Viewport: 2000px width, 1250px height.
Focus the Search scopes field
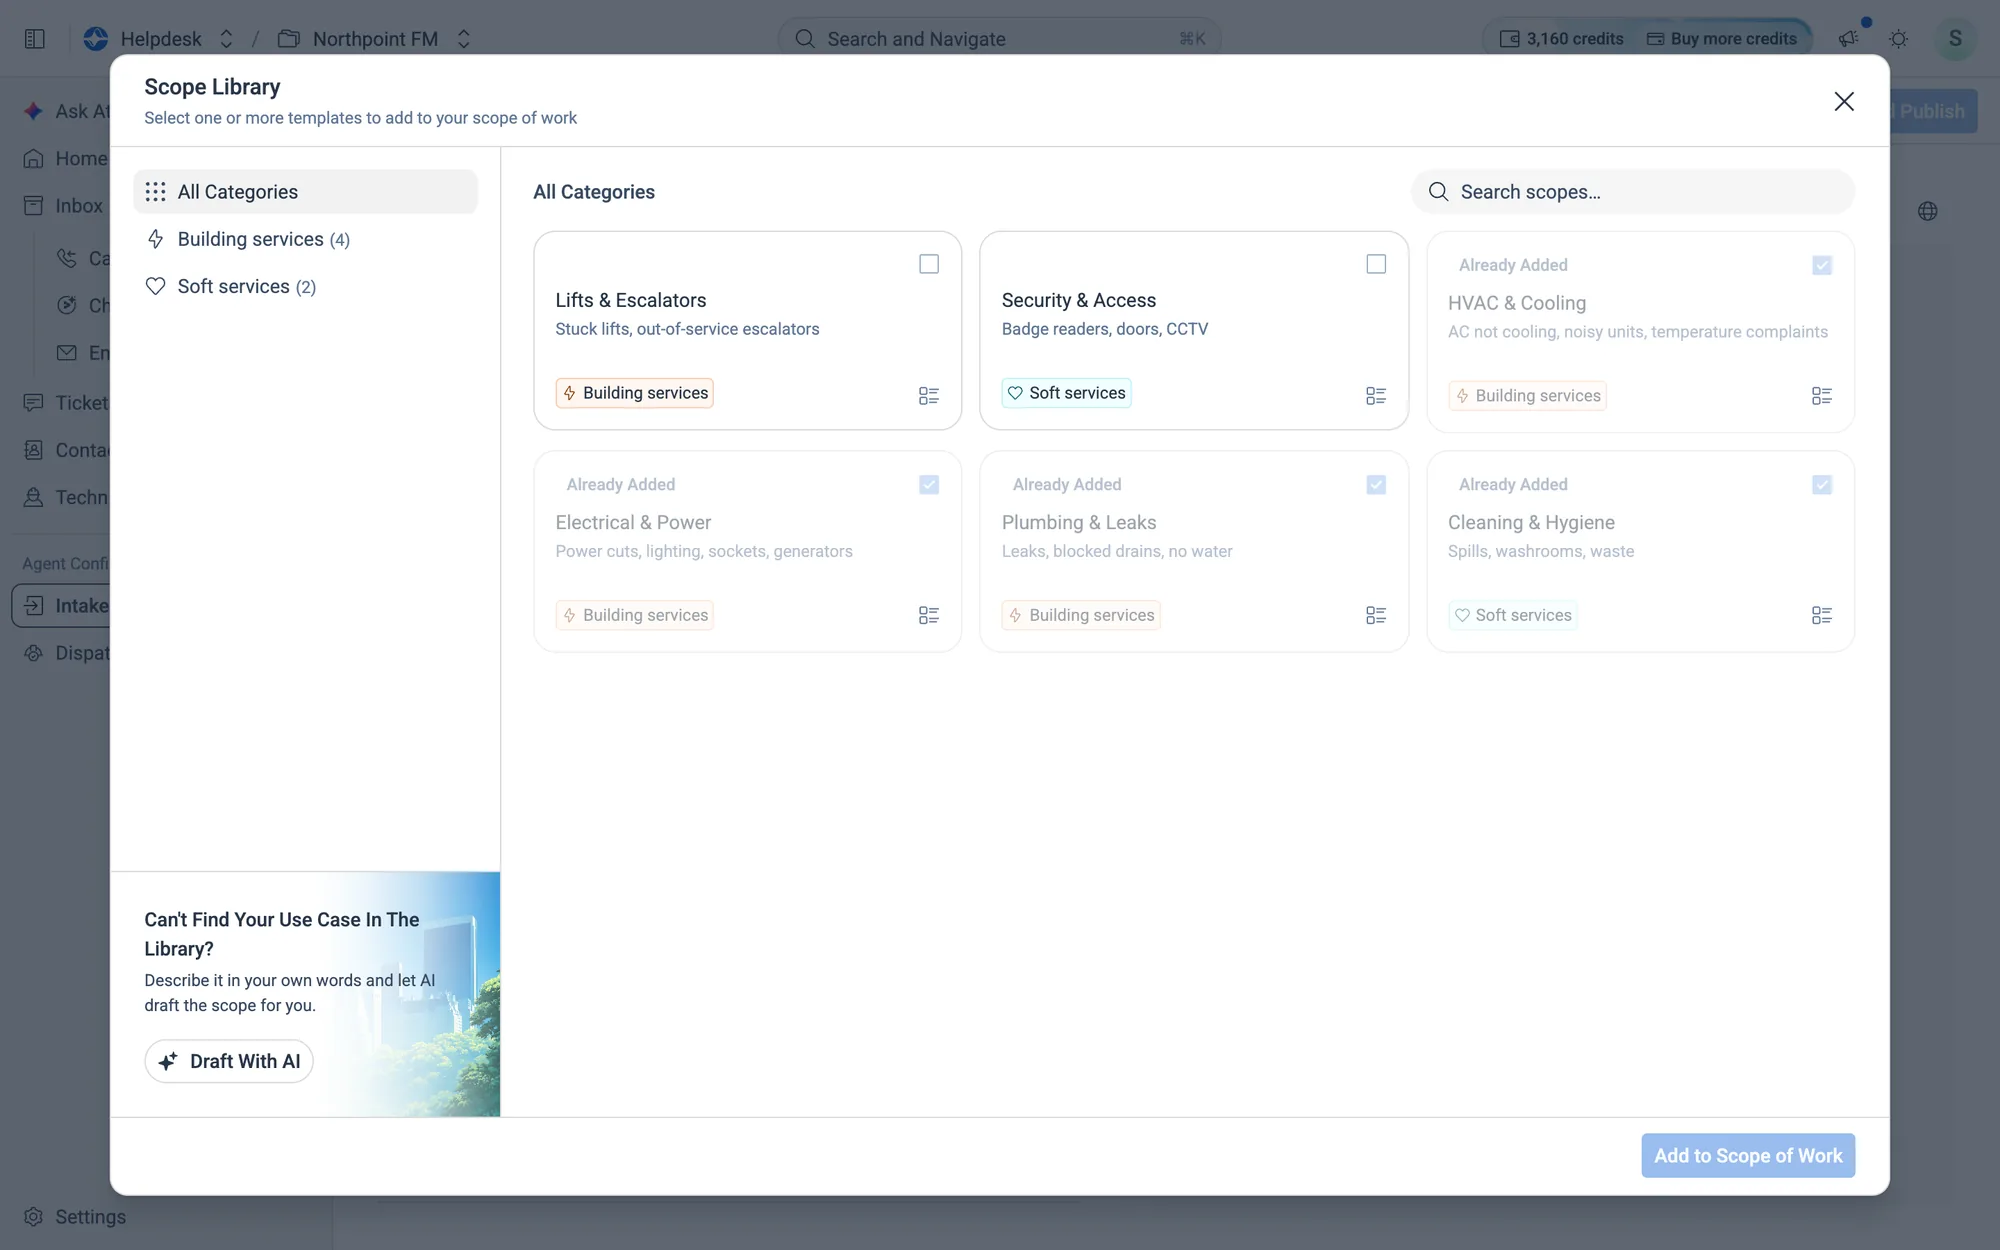click(1633, 191)
